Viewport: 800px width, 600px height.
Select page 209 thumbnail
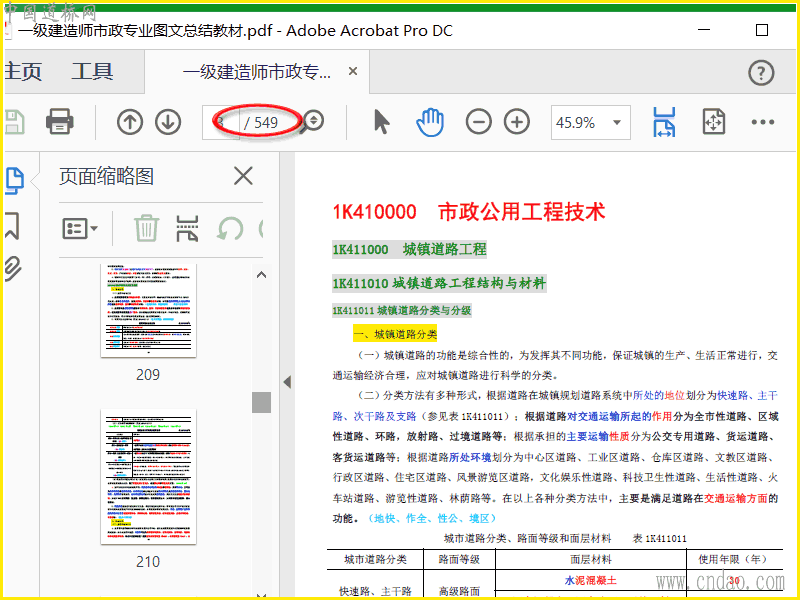pos(148,311)
